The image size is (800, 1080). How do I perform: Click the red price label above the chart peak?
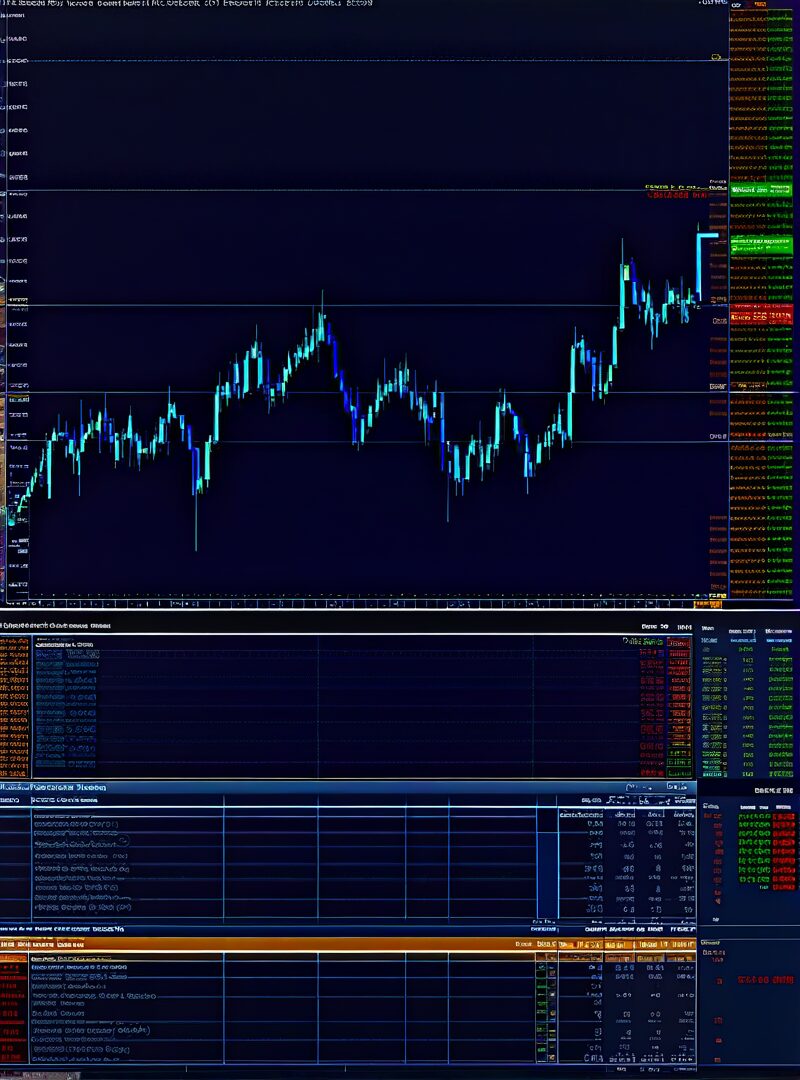click(677, 196)
